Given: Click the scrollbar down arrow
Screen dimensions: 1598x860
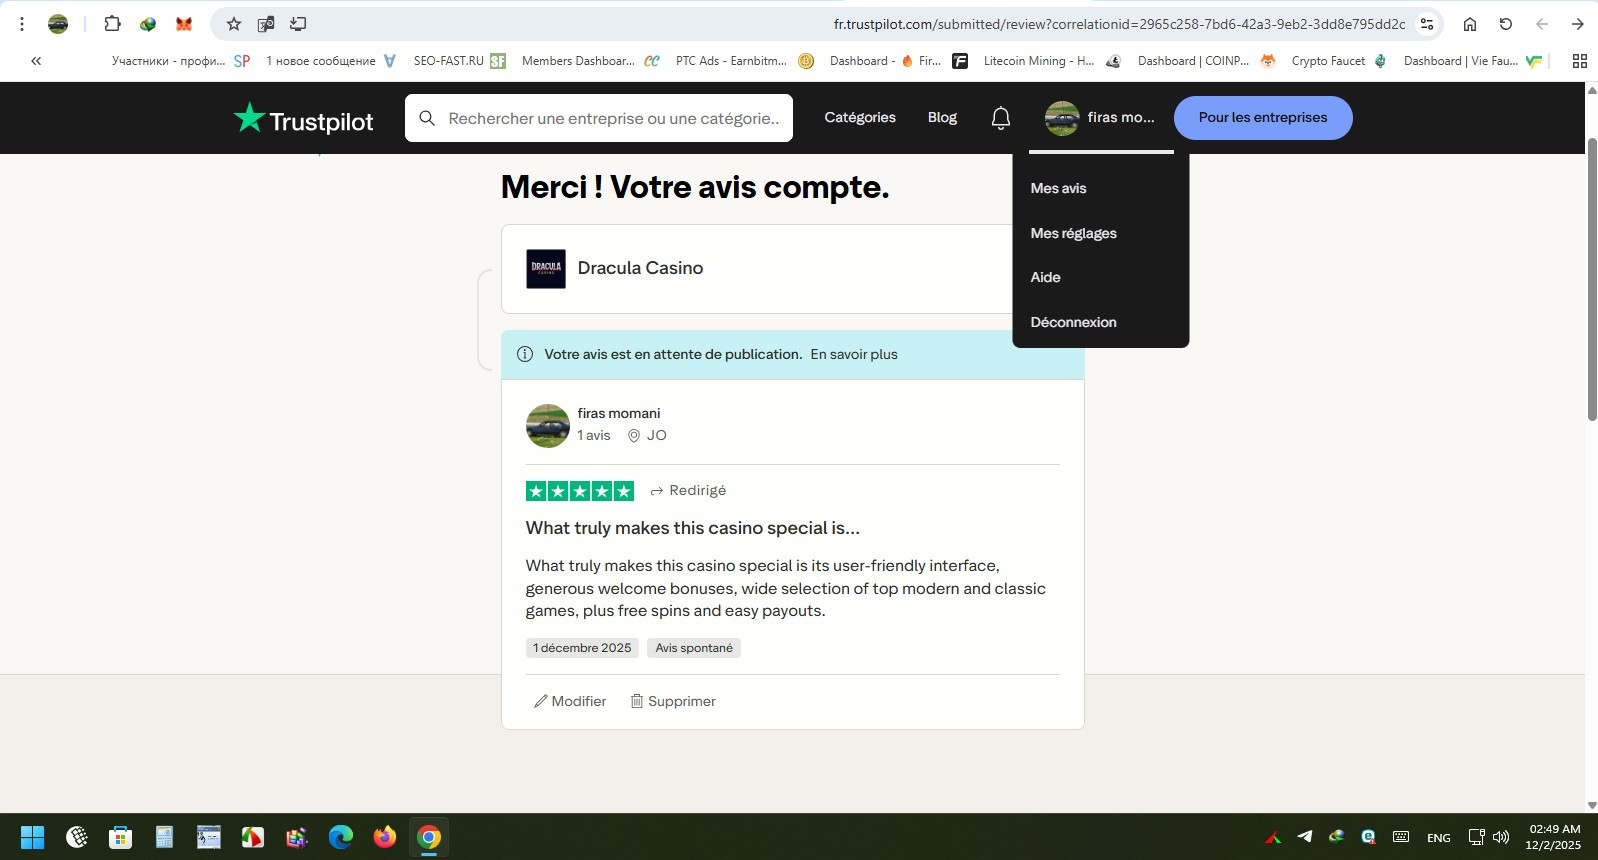Looking at the screenshot, I should click(1591, 805).
